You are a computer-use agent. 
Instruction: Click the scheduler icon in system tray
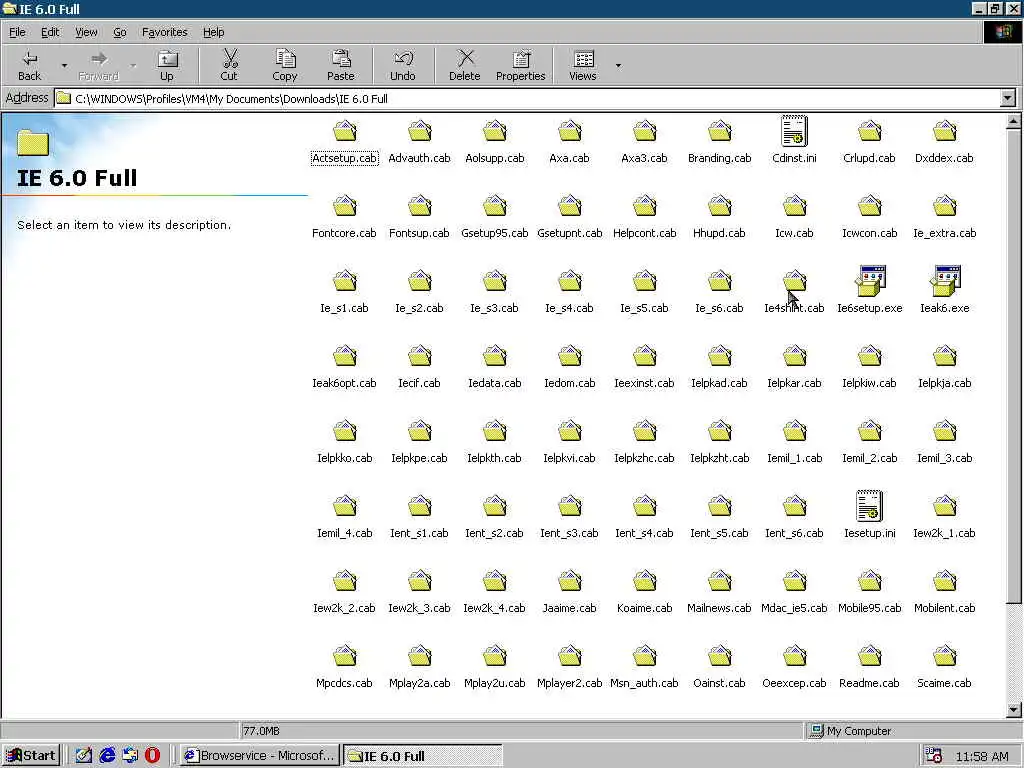(x=933, y=756)
